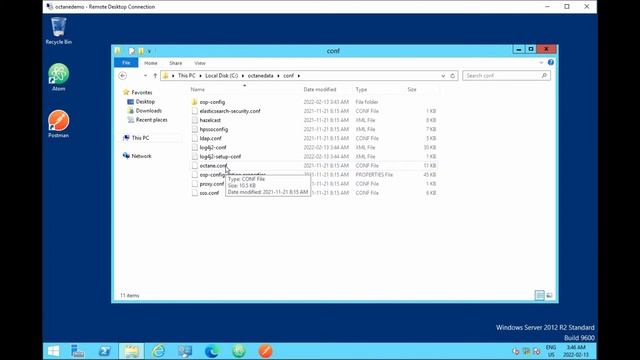Screen dimensions: 640x360
Task: Expand the This PC breadcrumb arrow
Action: 200,76
